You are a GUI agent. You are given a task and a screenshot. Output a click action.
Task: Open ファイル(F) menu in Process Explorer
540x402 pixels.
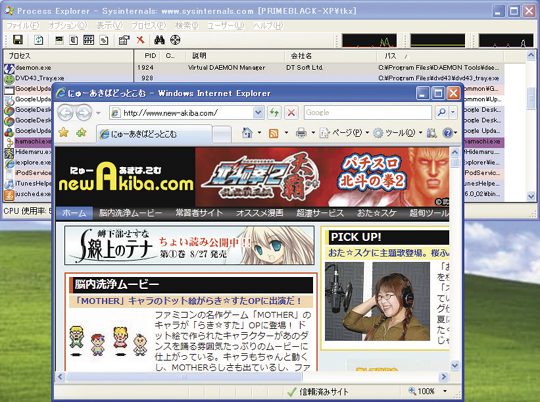(23, 25)
